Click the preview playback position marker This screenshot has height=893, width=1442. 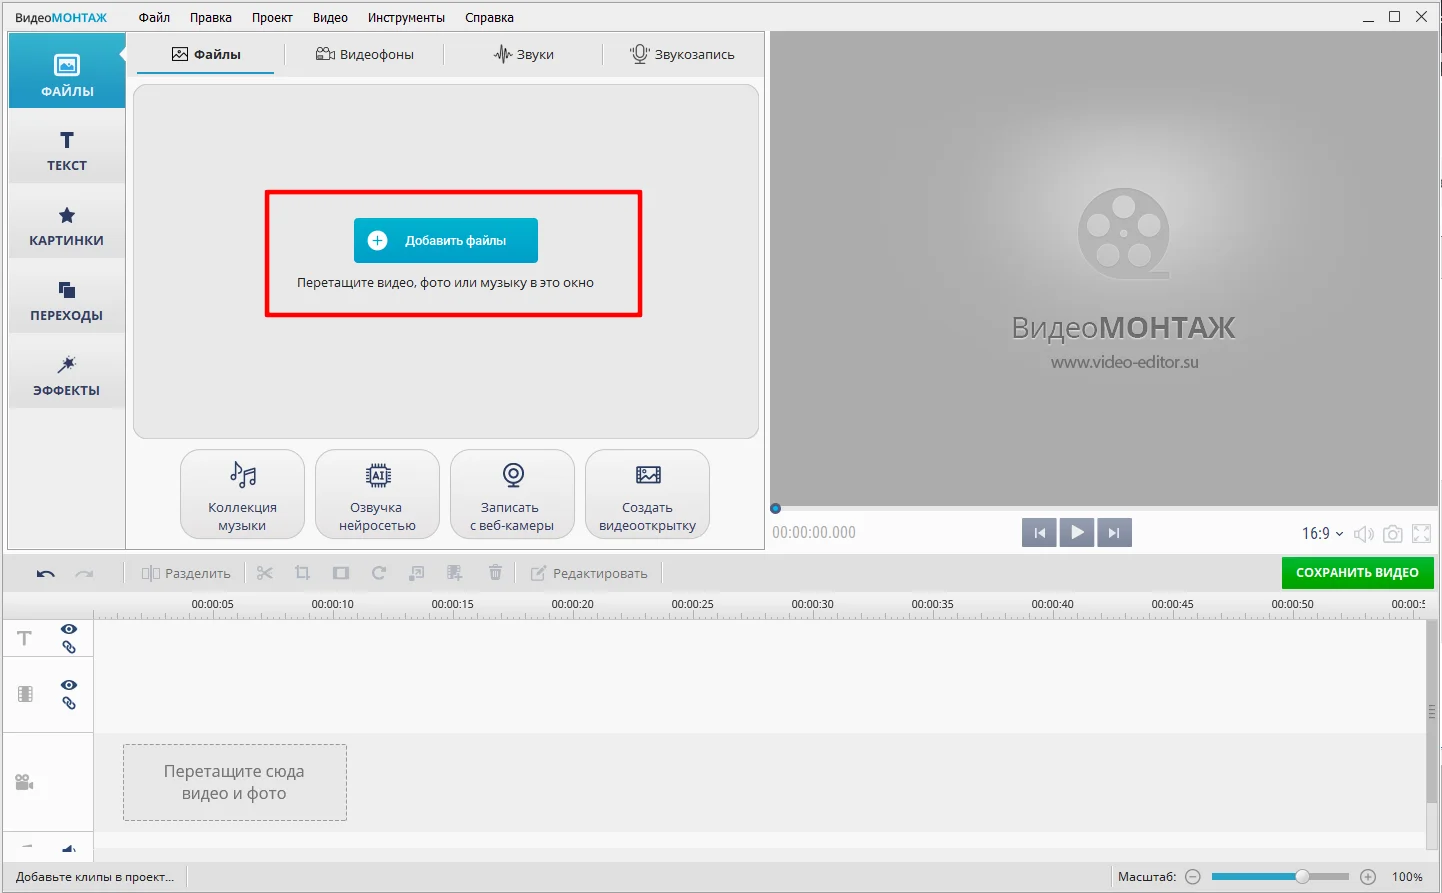point(775,509)
